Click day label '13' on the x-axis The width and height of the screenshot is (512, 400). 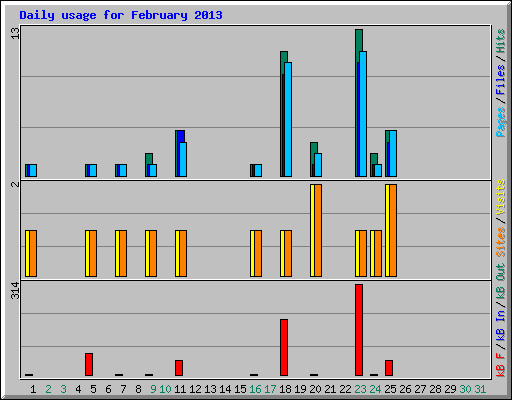pos(210,389)
